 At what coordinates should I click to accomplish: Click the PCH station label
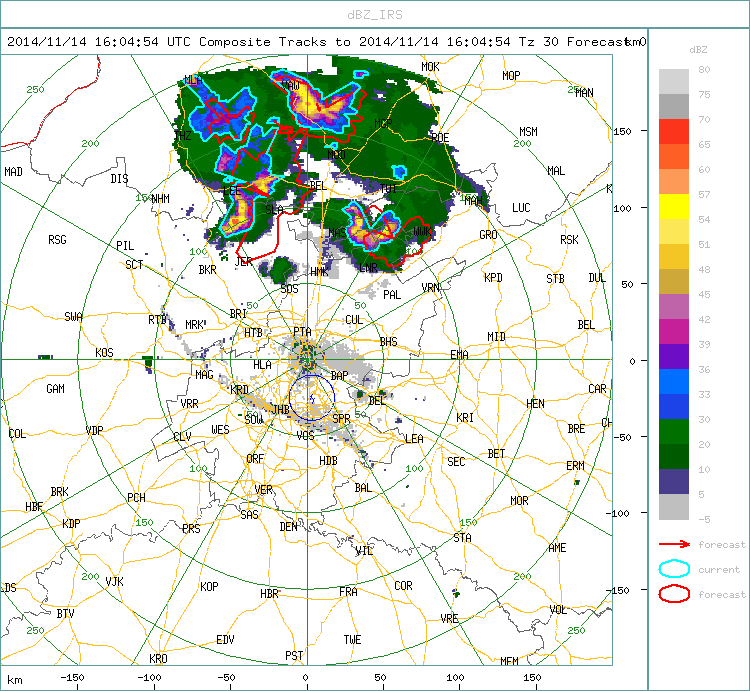136,497
